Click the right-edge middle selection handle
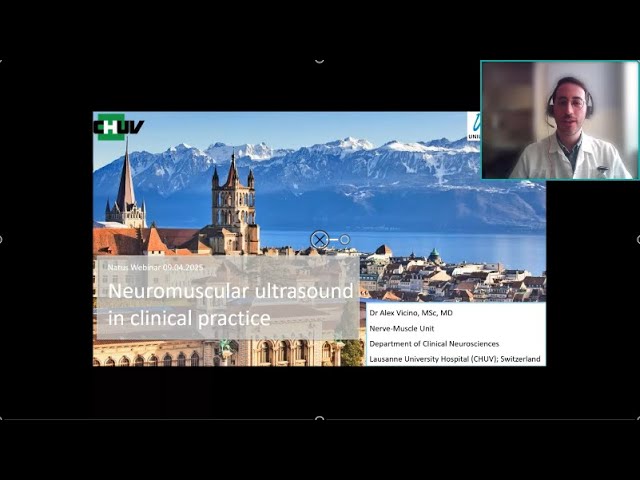Viewport: 640px width, 480px height. tap(638, 240)
